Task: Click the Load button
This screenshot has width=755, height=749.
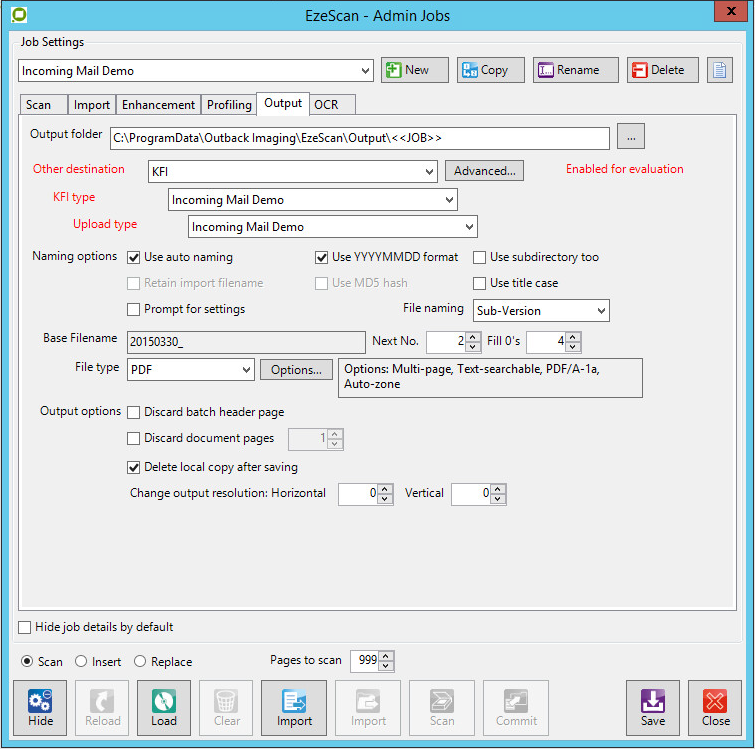Action: [164, 707]
